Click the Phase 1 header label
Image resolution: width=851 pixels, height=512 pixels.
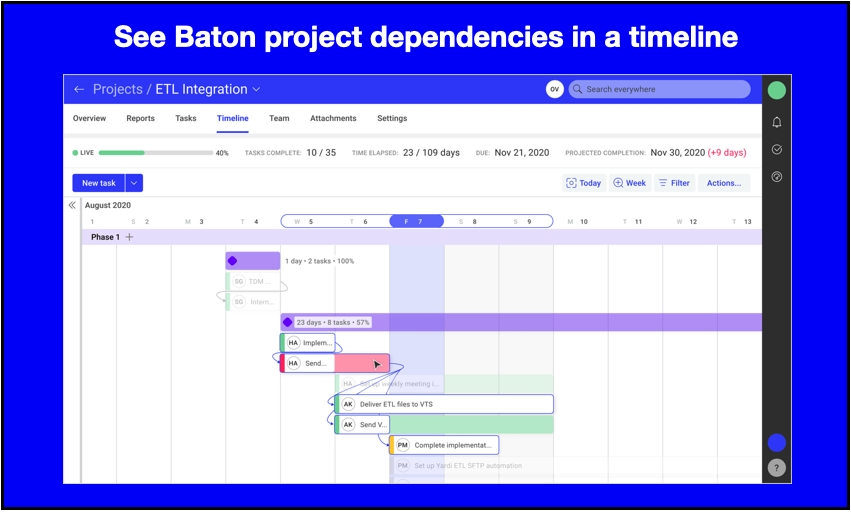pos(105,237)
